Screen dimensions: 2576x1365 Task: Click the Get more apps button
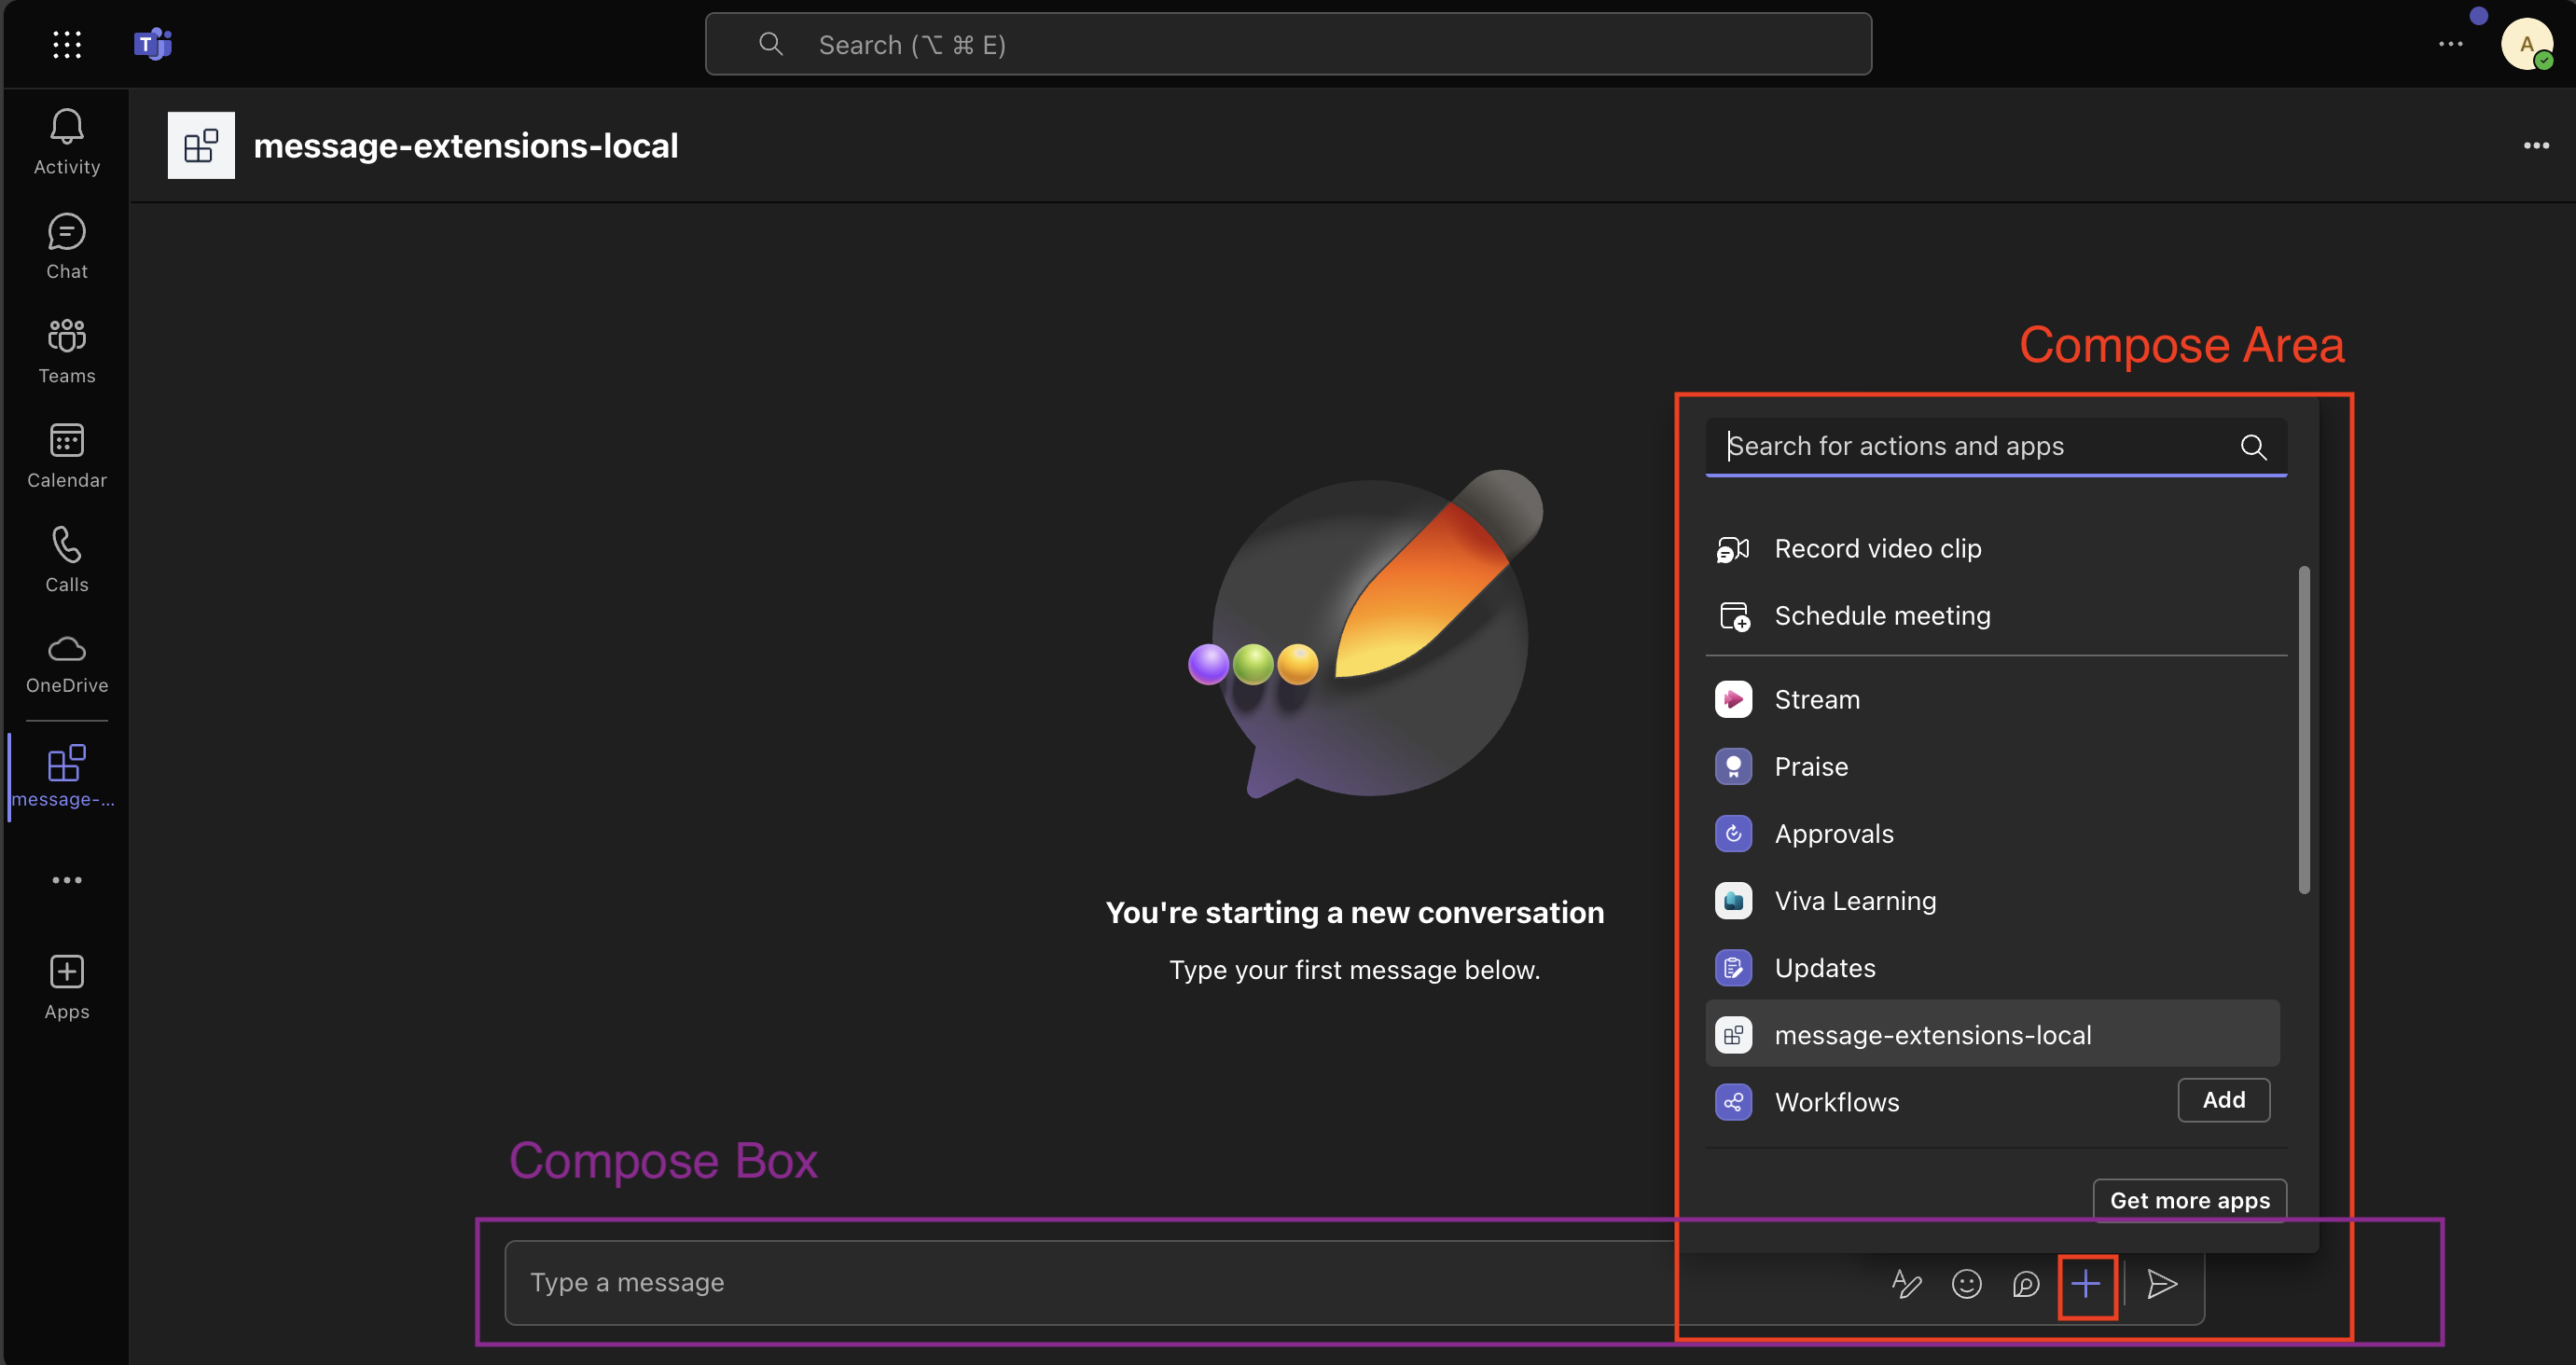(2189, 1200)
